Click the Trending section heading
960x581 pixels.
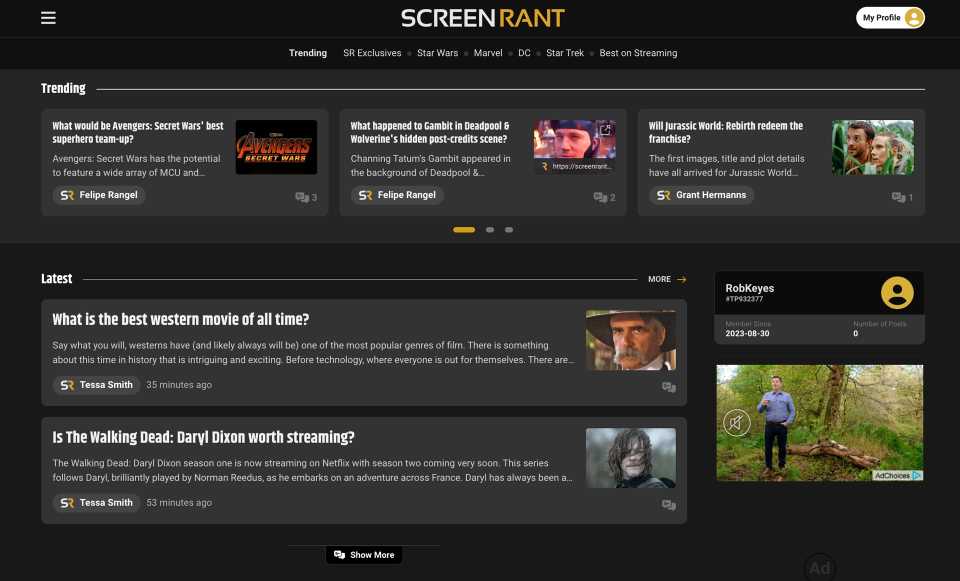coord(63,88)
